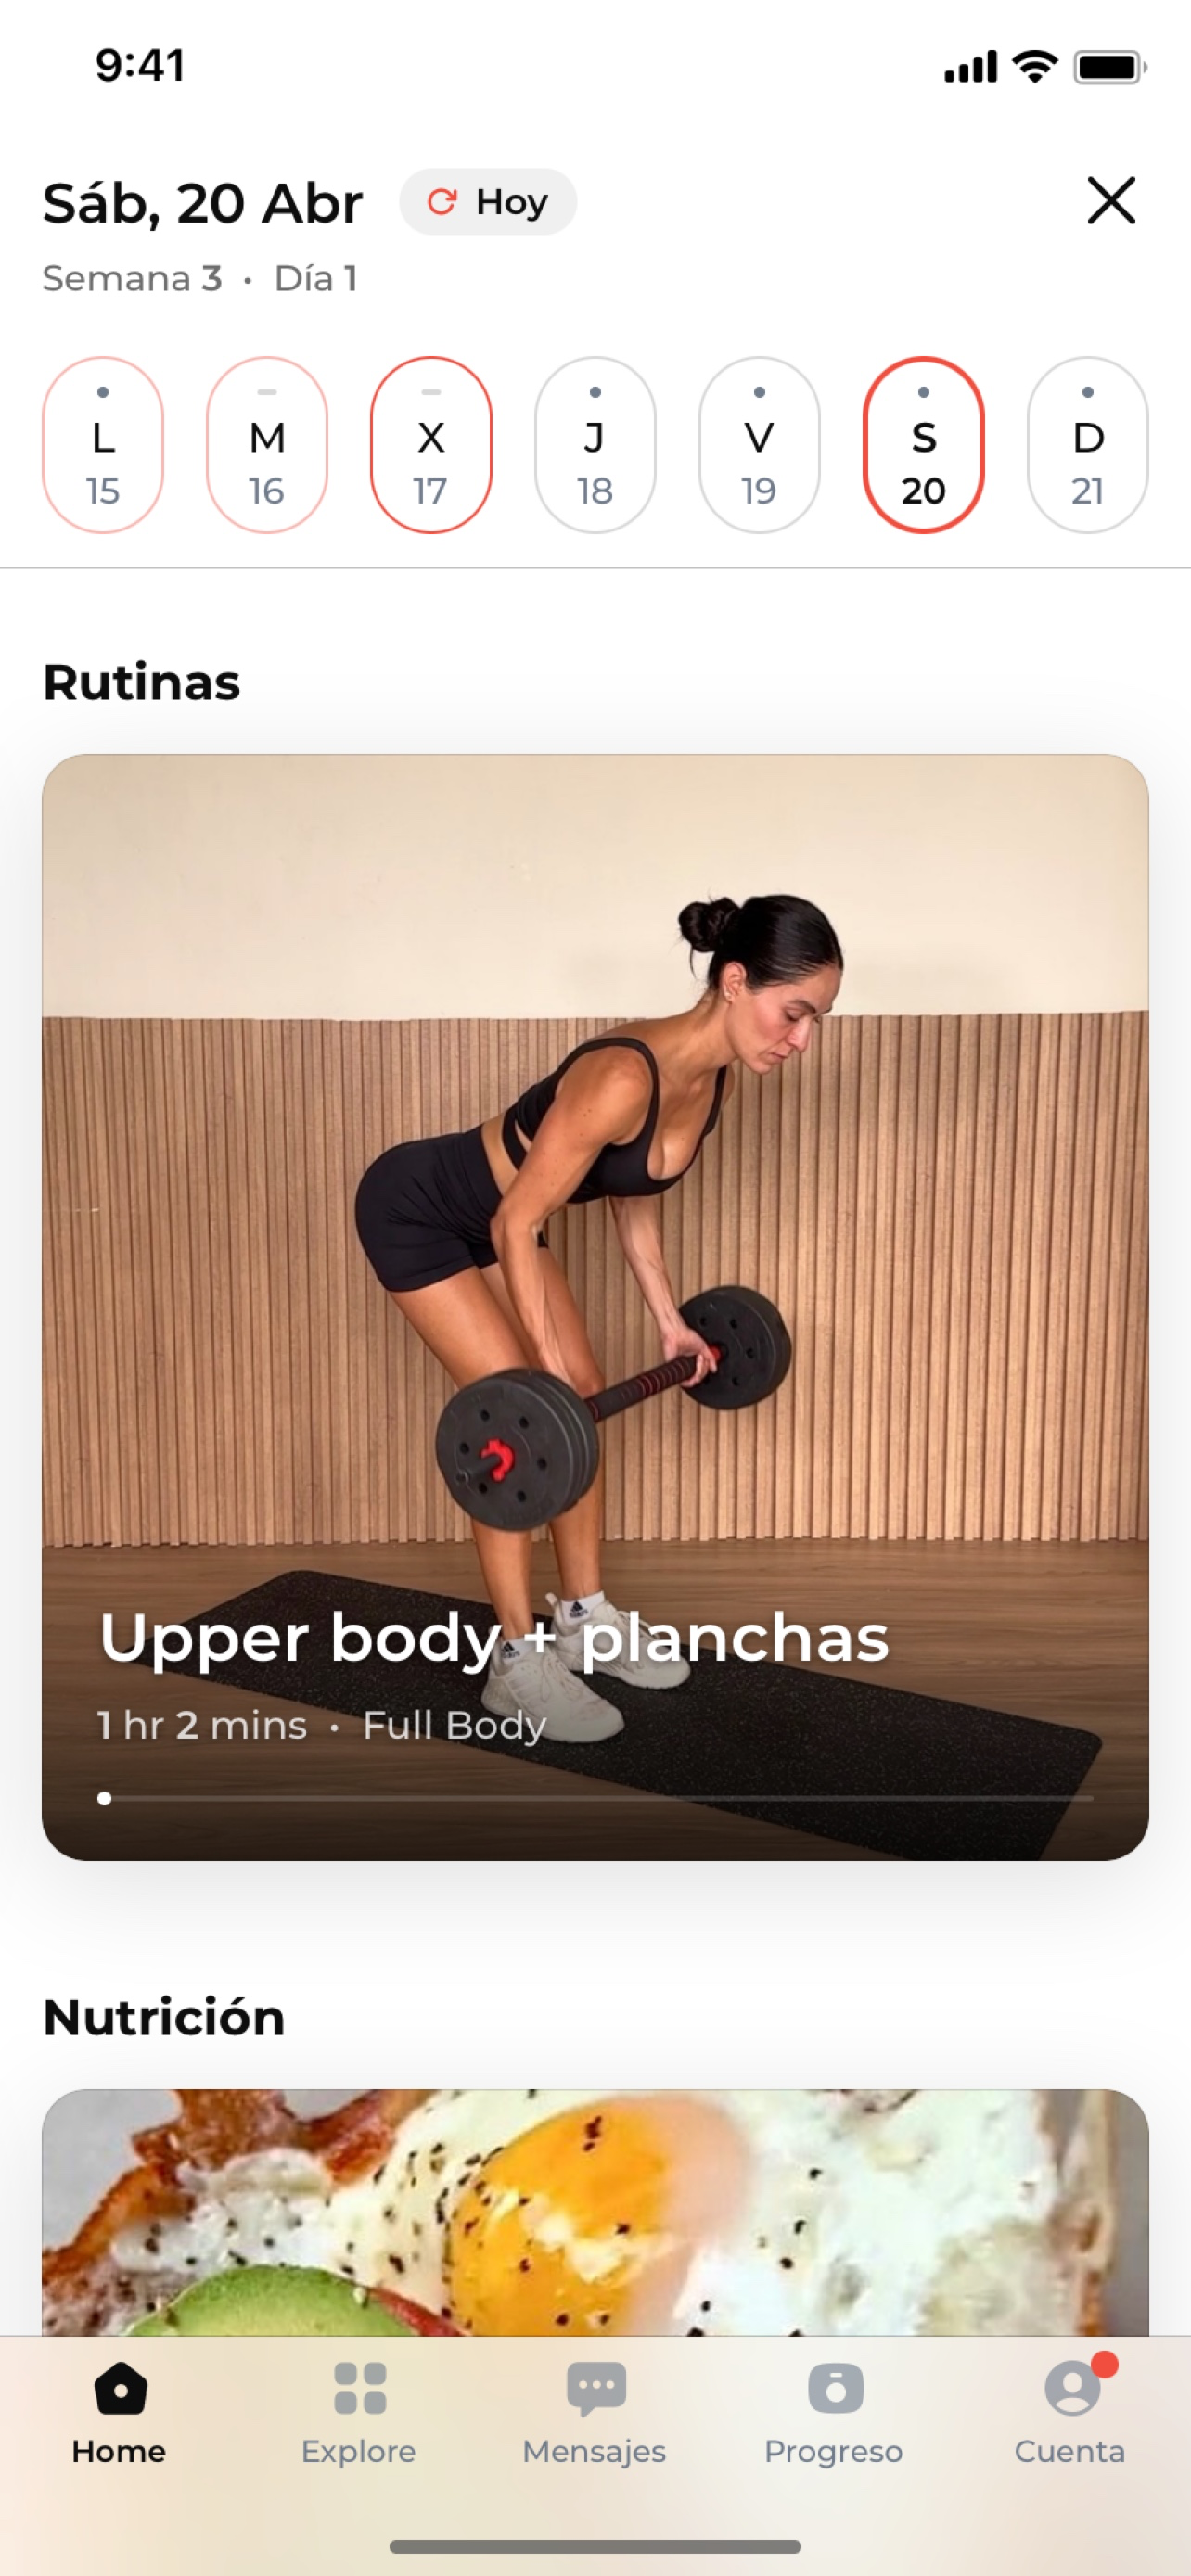Select Thursday J 18 day pill

tap(595, 445)
